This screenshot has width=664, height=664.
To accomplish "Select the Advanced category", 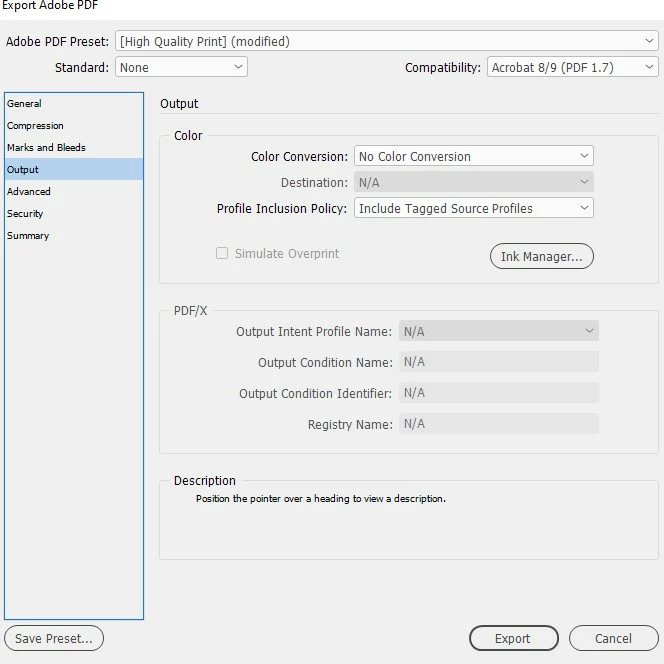I will [x=74, y=191].
